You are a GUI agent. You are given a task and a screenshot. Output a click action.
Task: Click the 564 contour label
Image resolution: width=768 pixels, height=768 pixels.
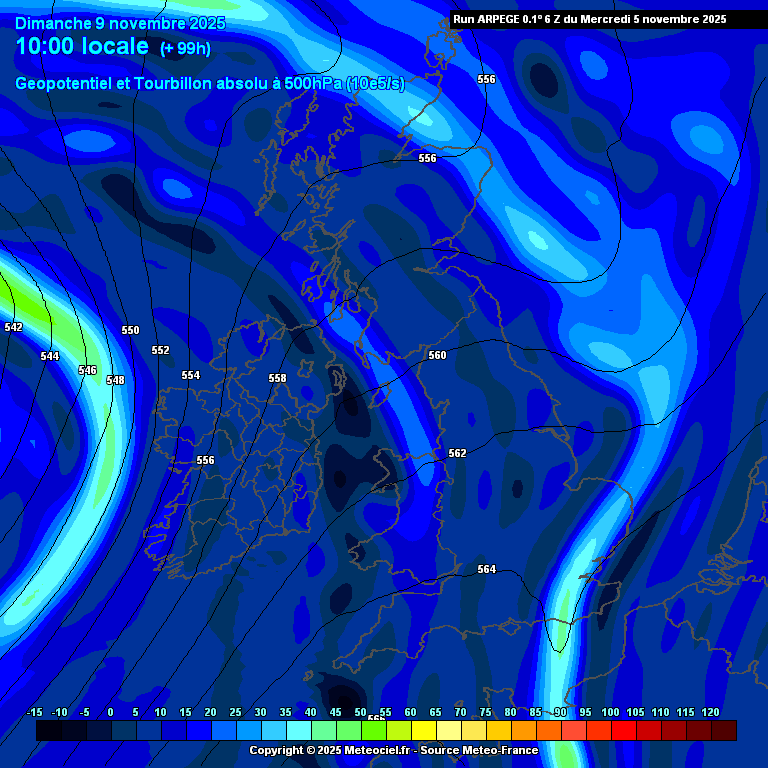(x=486, y=569)
